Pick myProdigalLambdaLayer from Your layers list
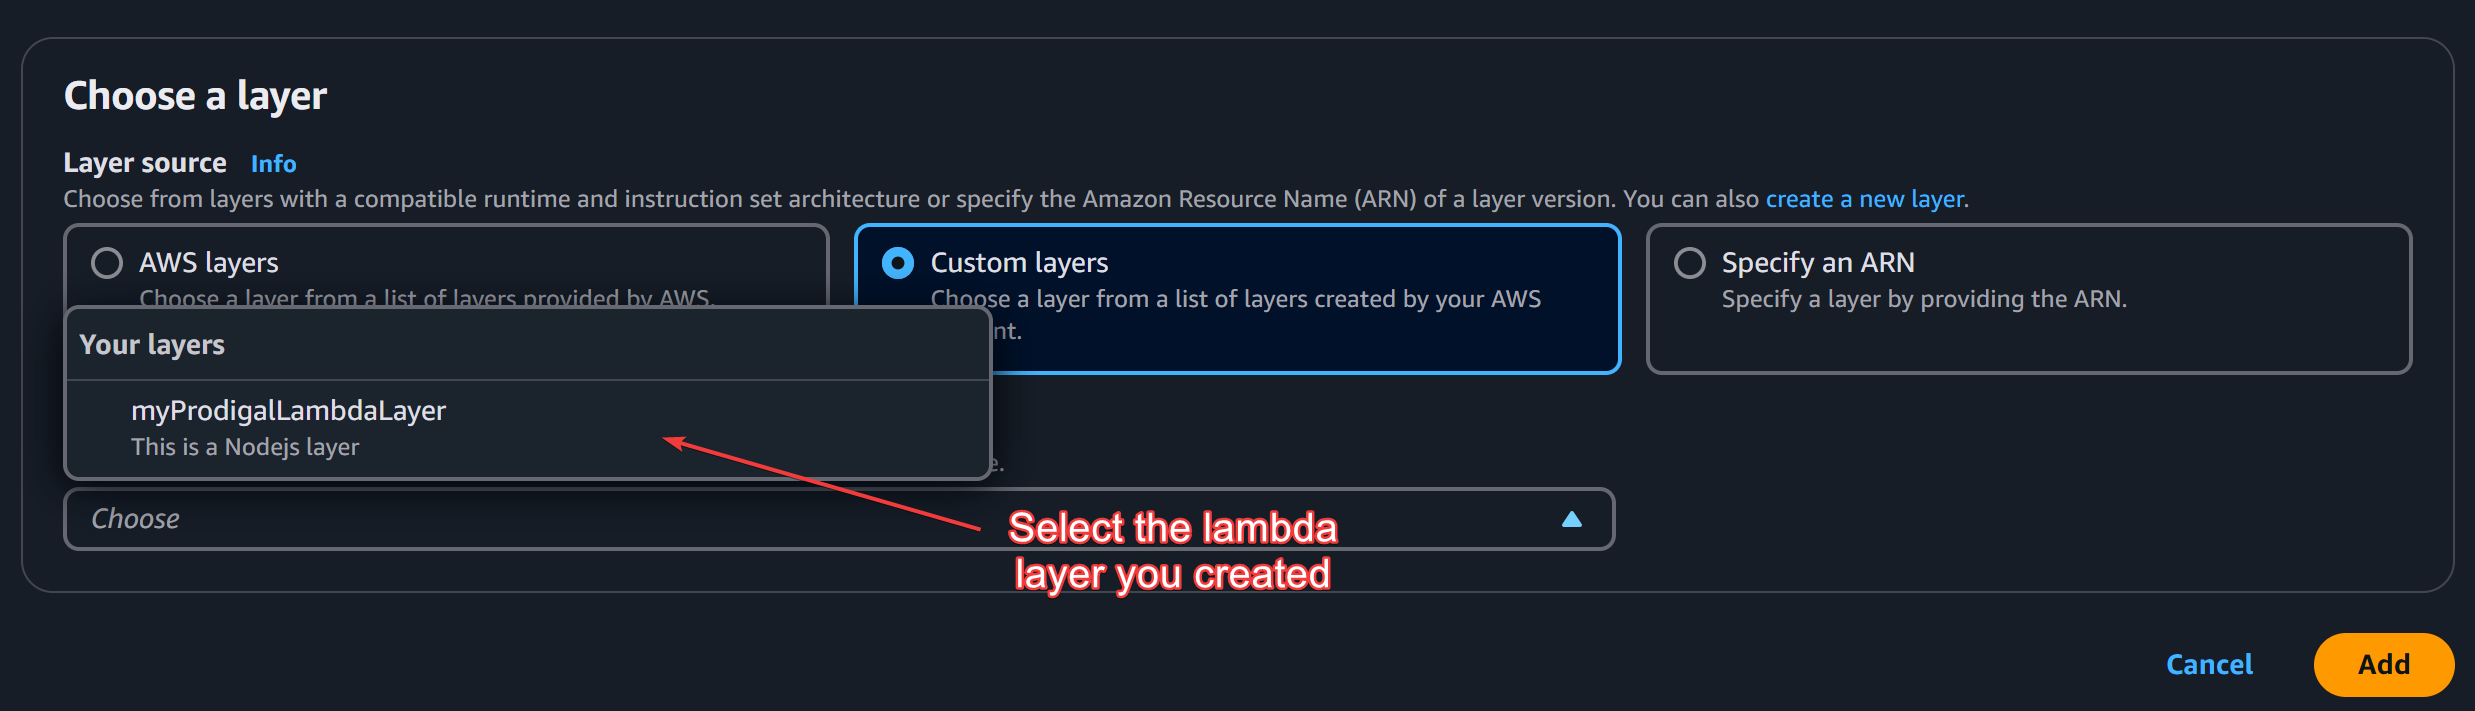 tap(288, 411)
